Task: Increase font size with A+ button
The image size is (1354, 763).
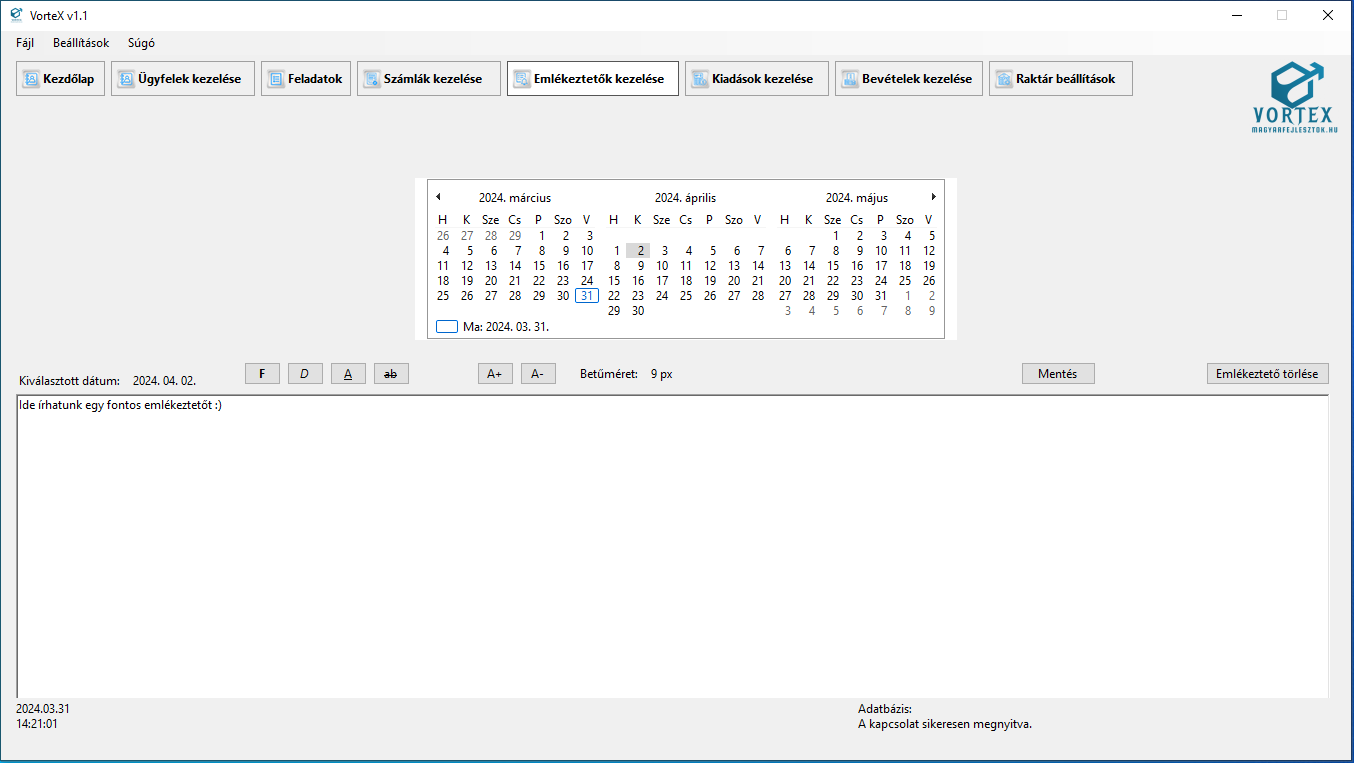Action: click(494, 374)
